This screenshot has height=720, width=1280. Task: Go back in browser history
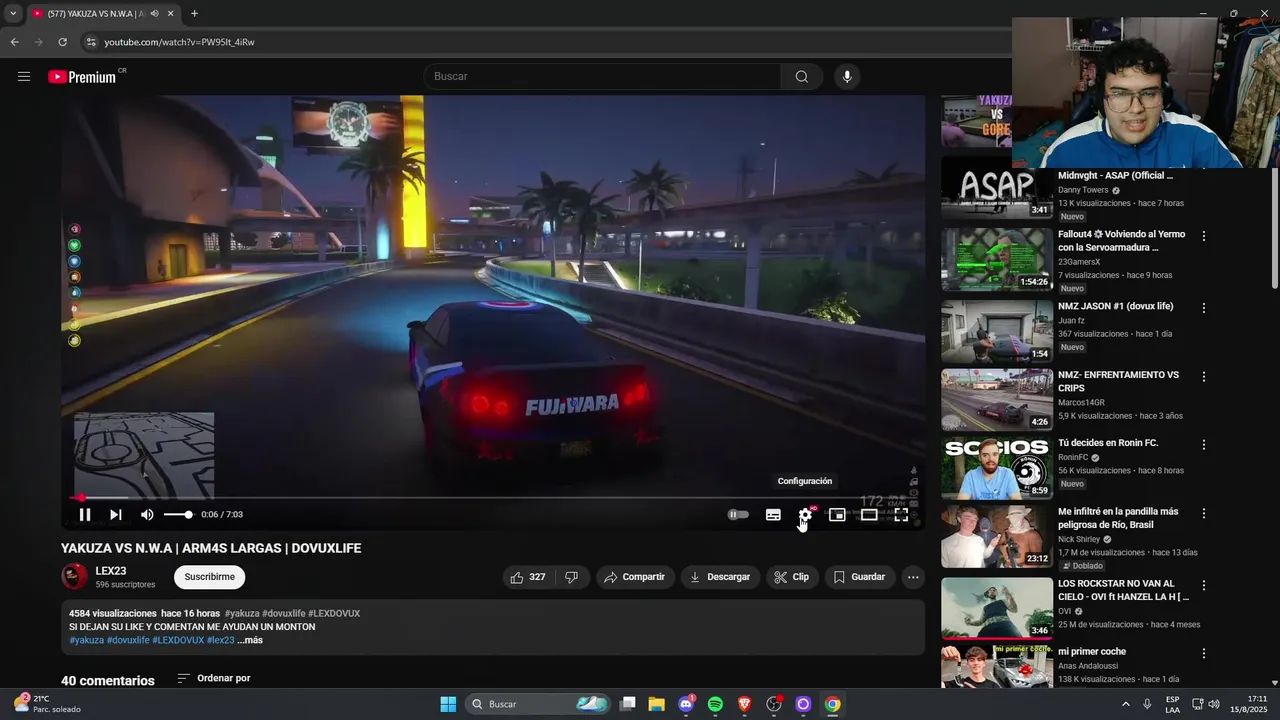pyautogui.click(x=14, y=42)
